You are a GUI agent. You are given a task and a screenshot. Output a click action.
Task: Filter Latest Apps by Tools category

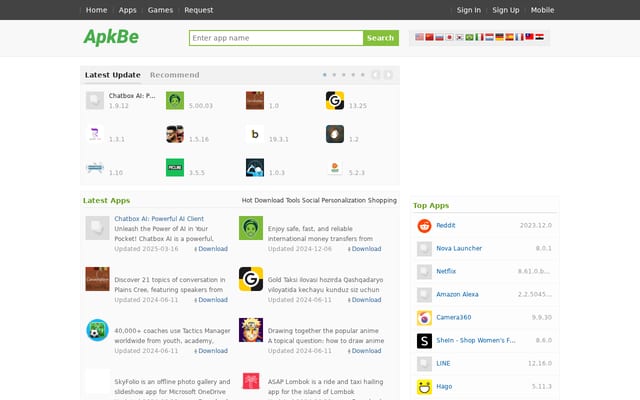coord(293,200)
